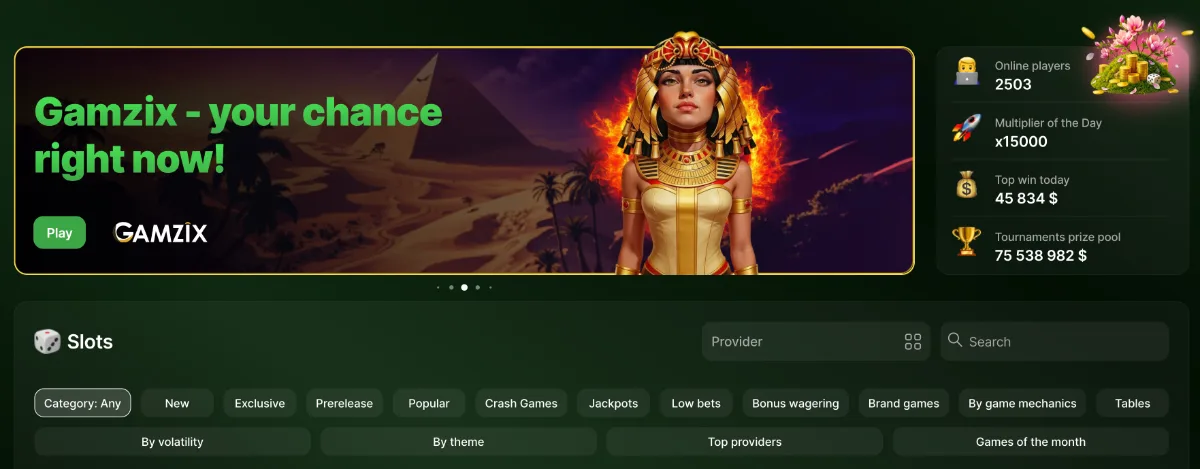Viewport: 1200px width, 469px height.
Task: Focus the Search games input field
Action: coord(1055,341)
